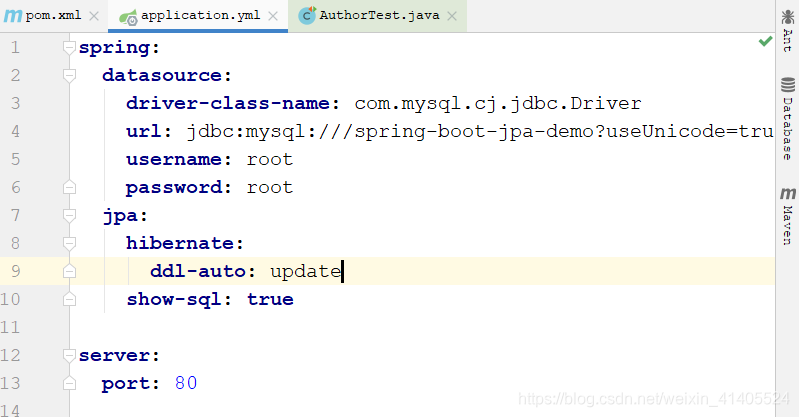
Task: Close the pom.xml tab
Action: click(x=94, y=16)
